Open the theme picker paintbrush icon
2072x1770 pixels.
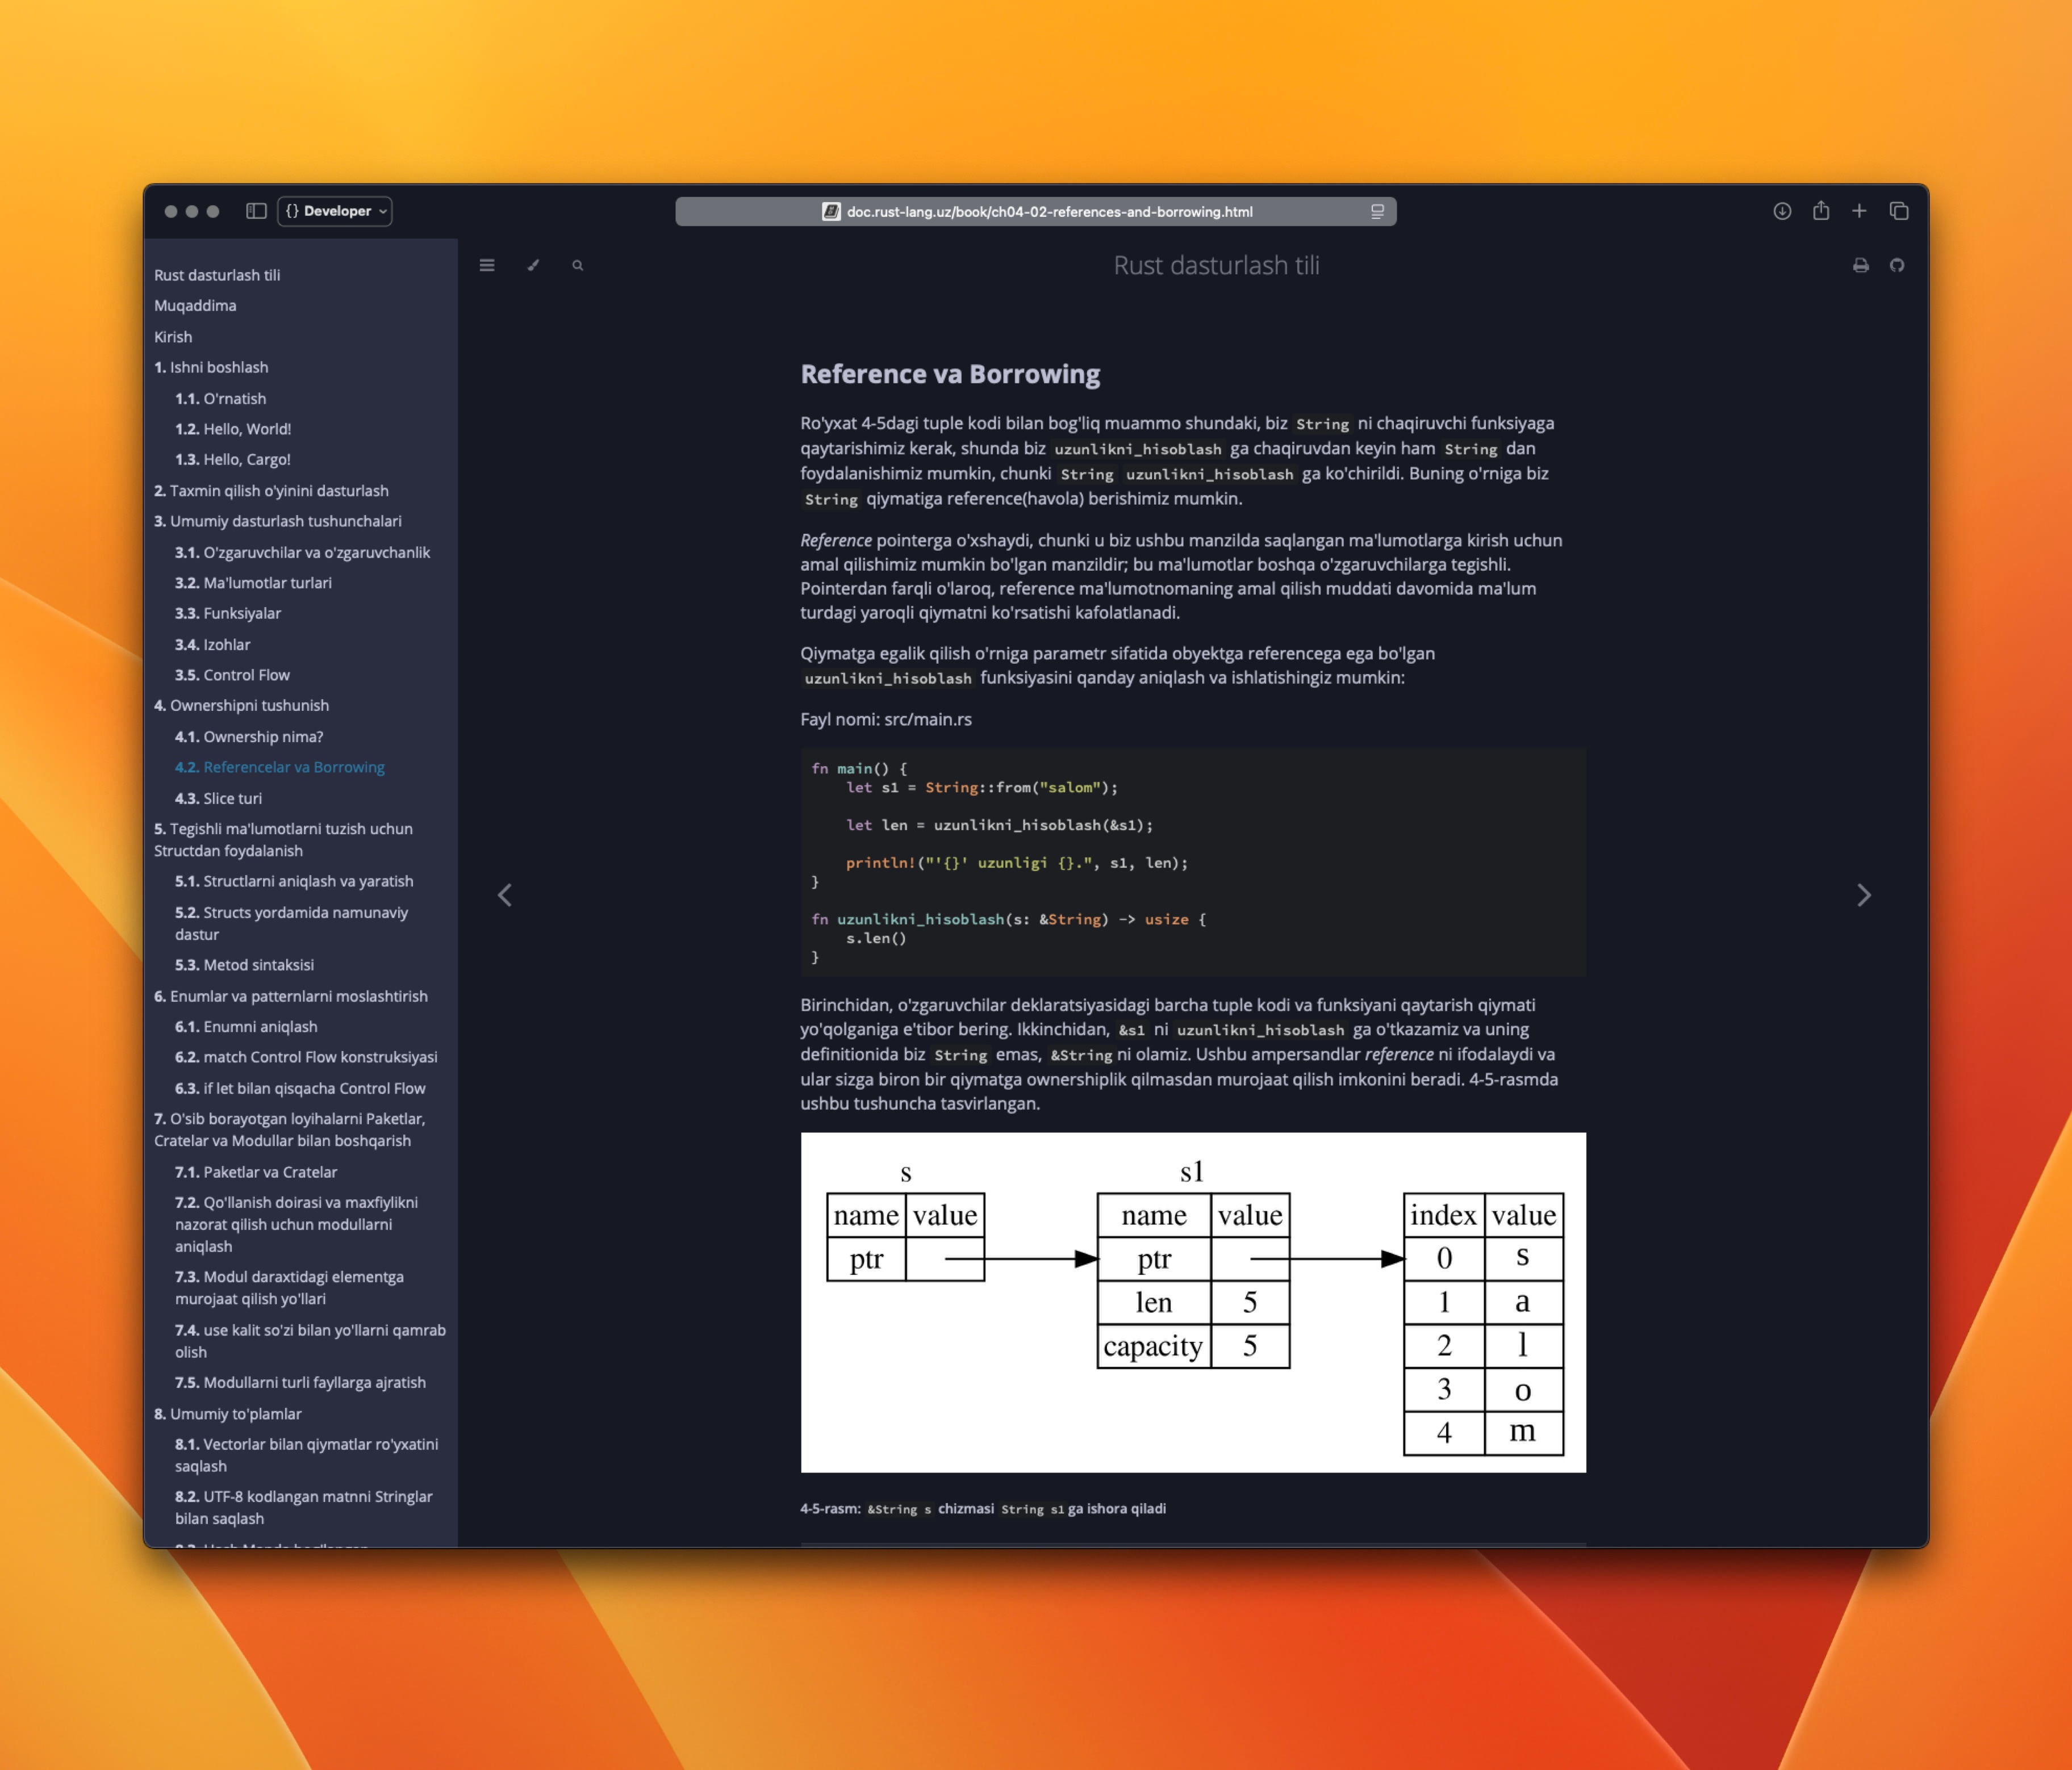tap(533, 265)
